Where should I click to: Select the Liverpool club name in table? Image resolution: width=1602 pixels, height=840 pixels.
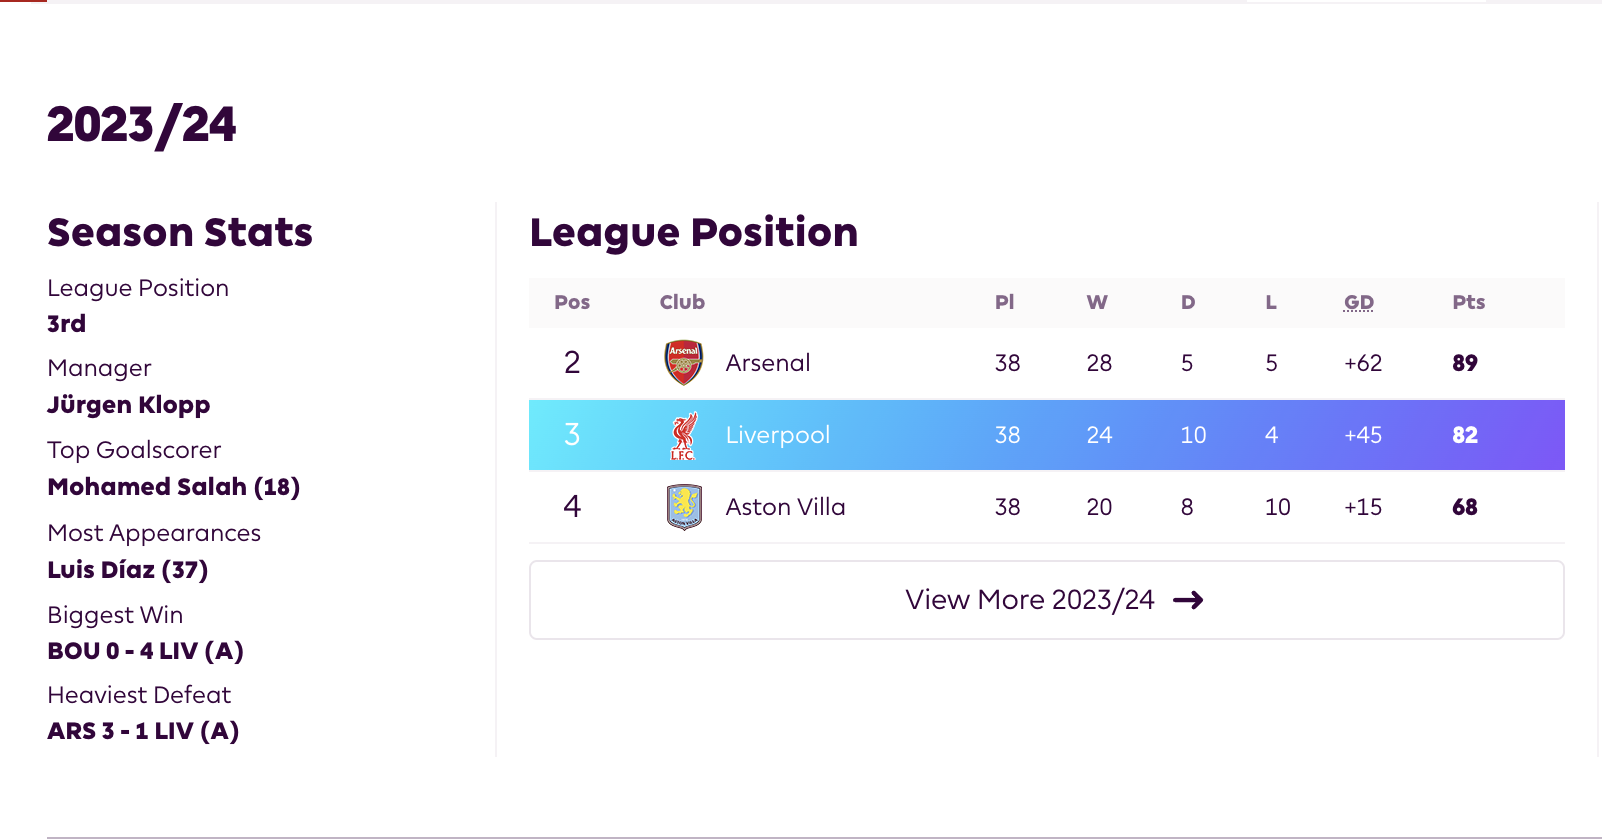tap(778, 435)
